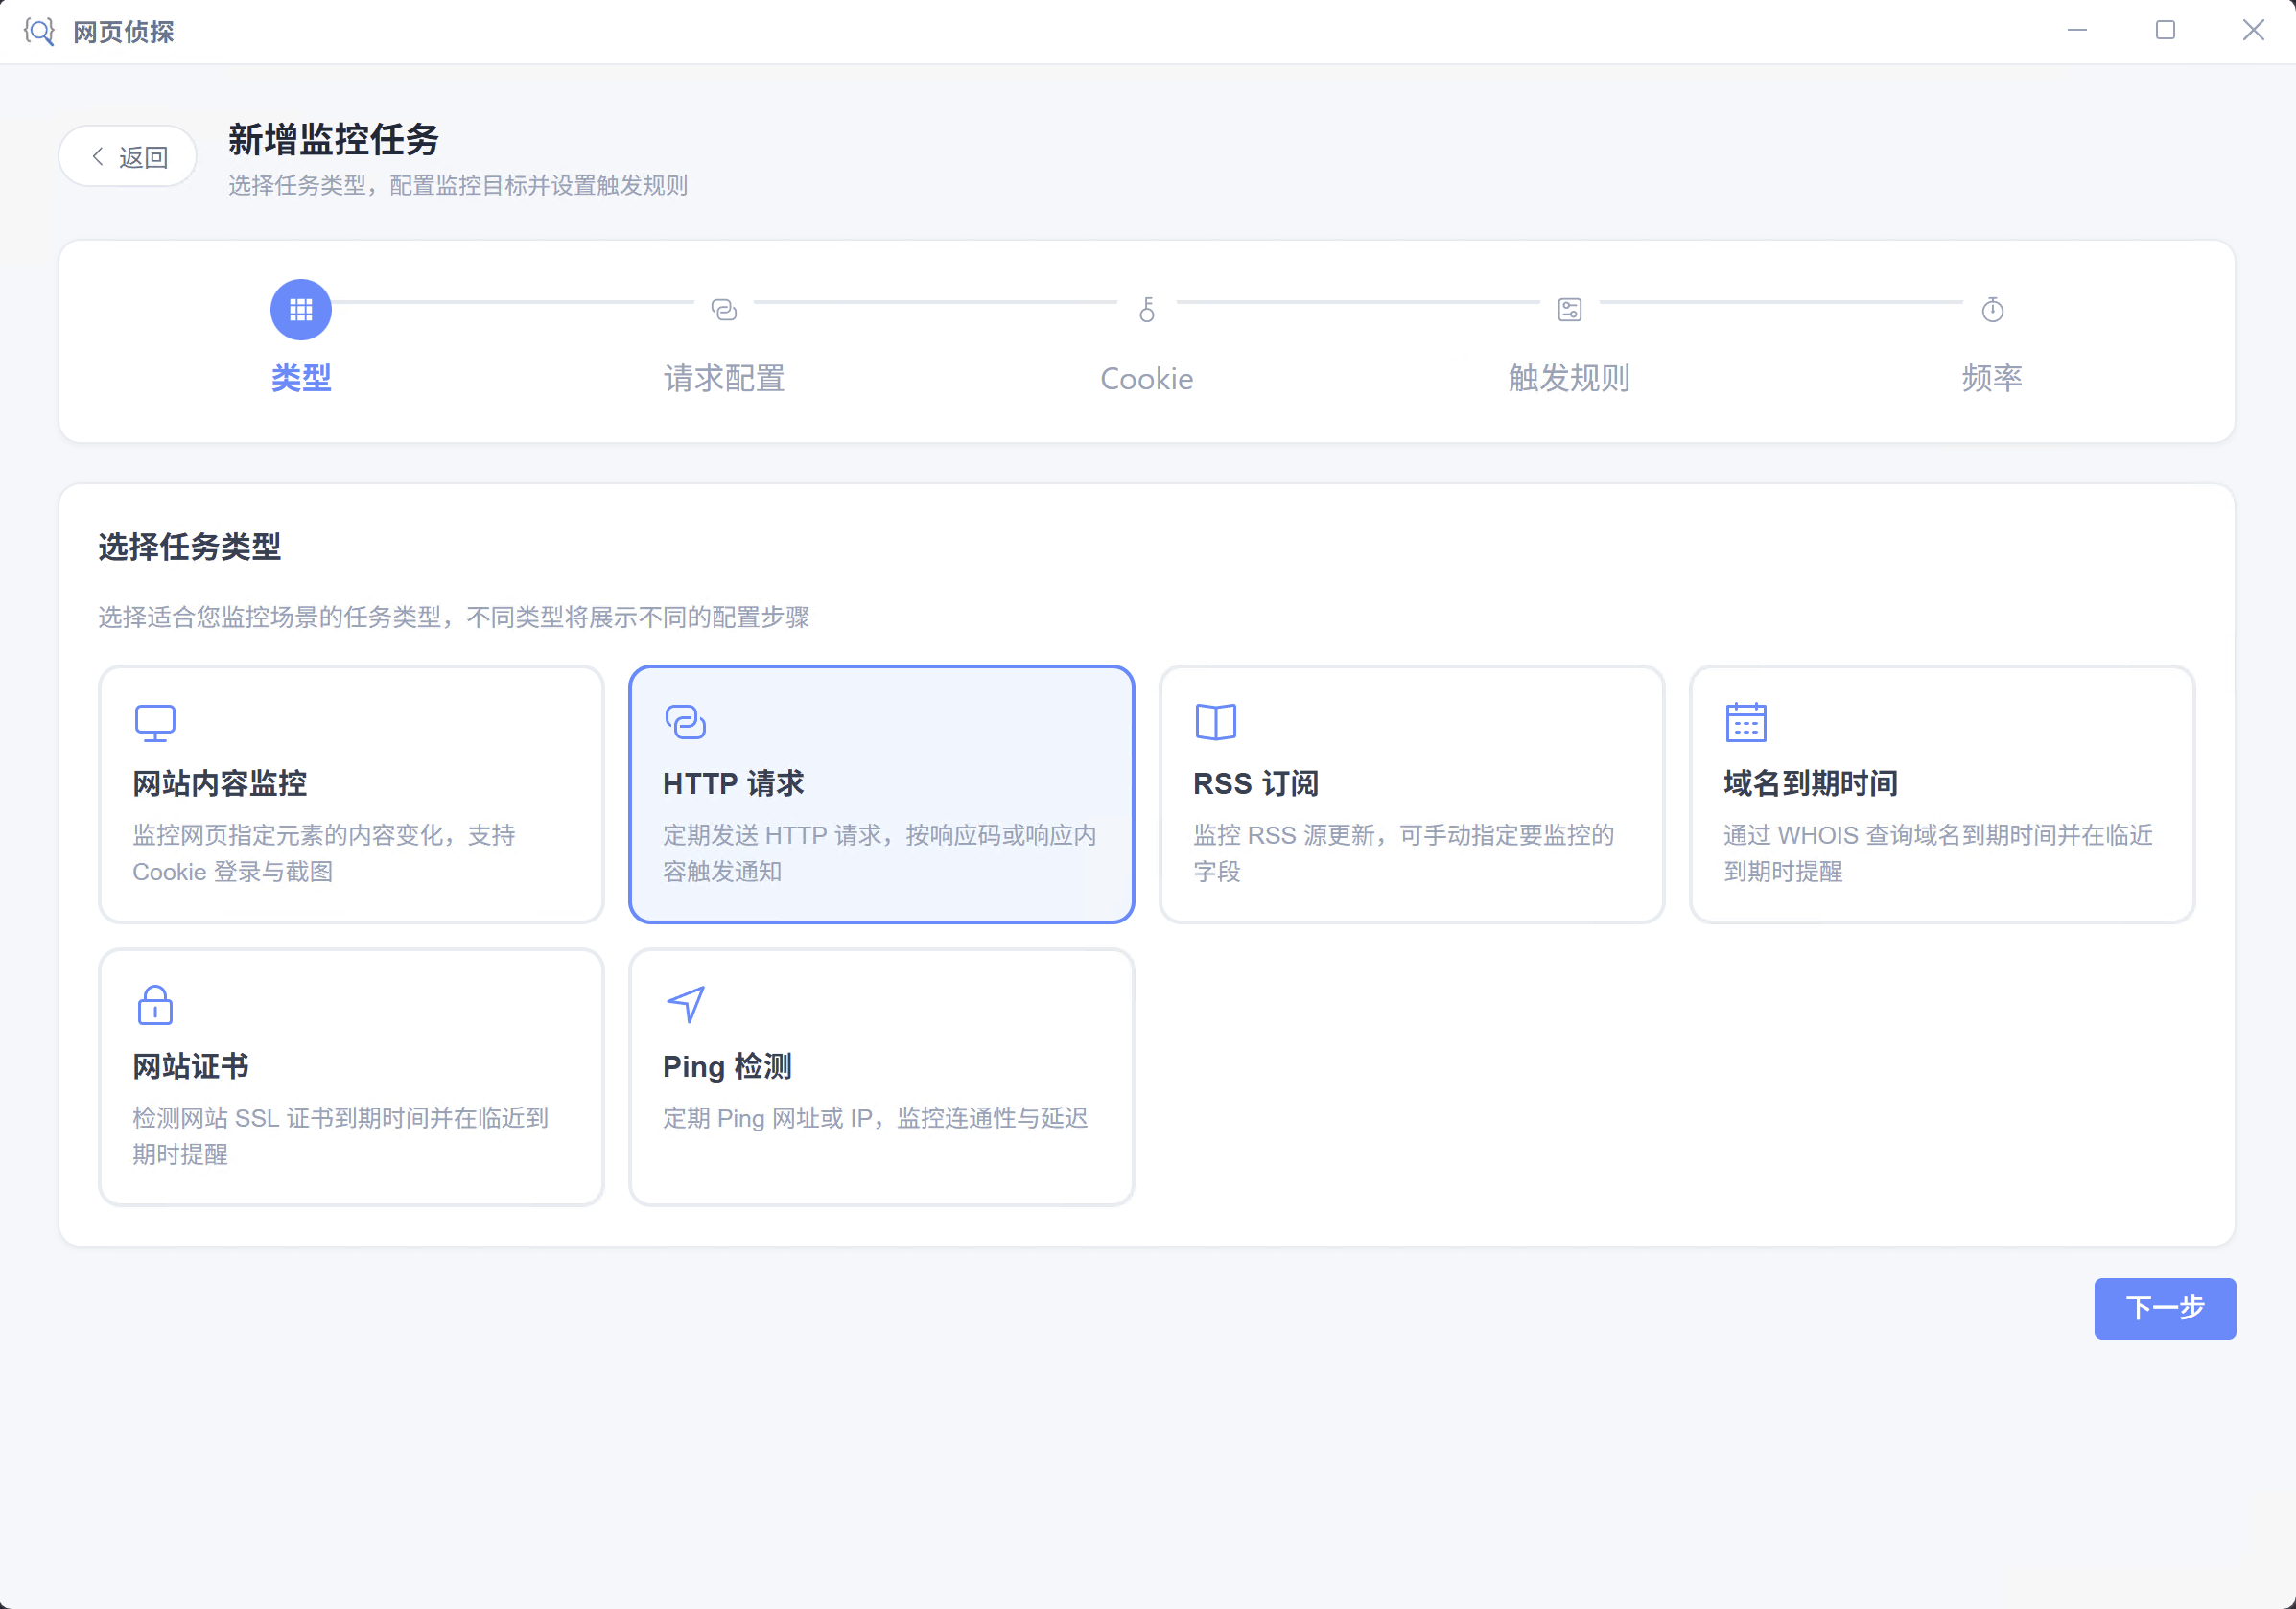Click the hint 选择适合您监控场景的任务类型

point(454,617)
